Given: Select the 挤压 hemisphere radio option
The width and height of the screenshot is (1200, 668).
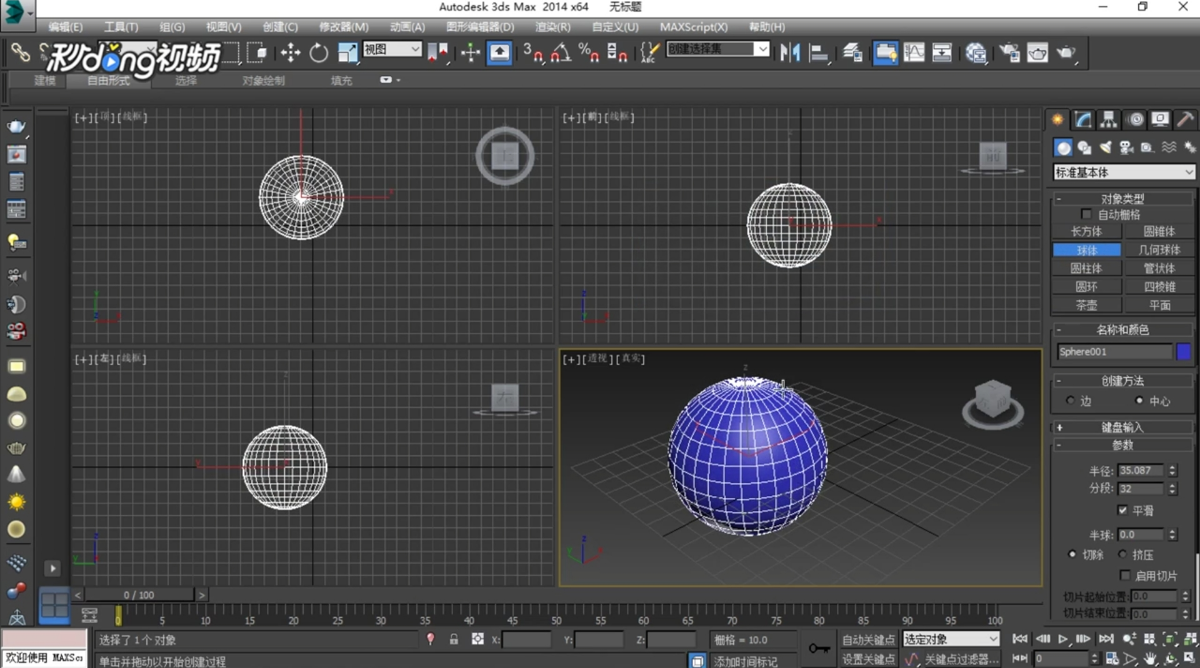Looking at the screenshot, I should 1122,554.
